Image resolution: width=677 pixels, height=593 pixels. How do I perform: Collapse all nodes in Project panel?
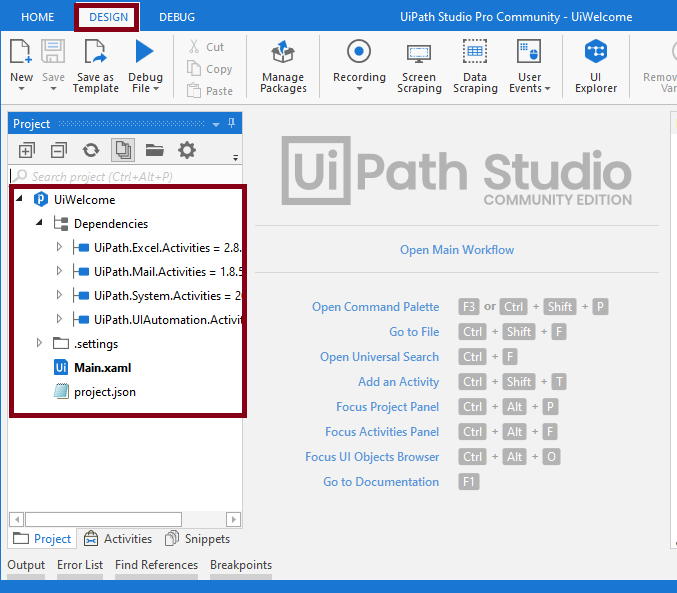59,150
